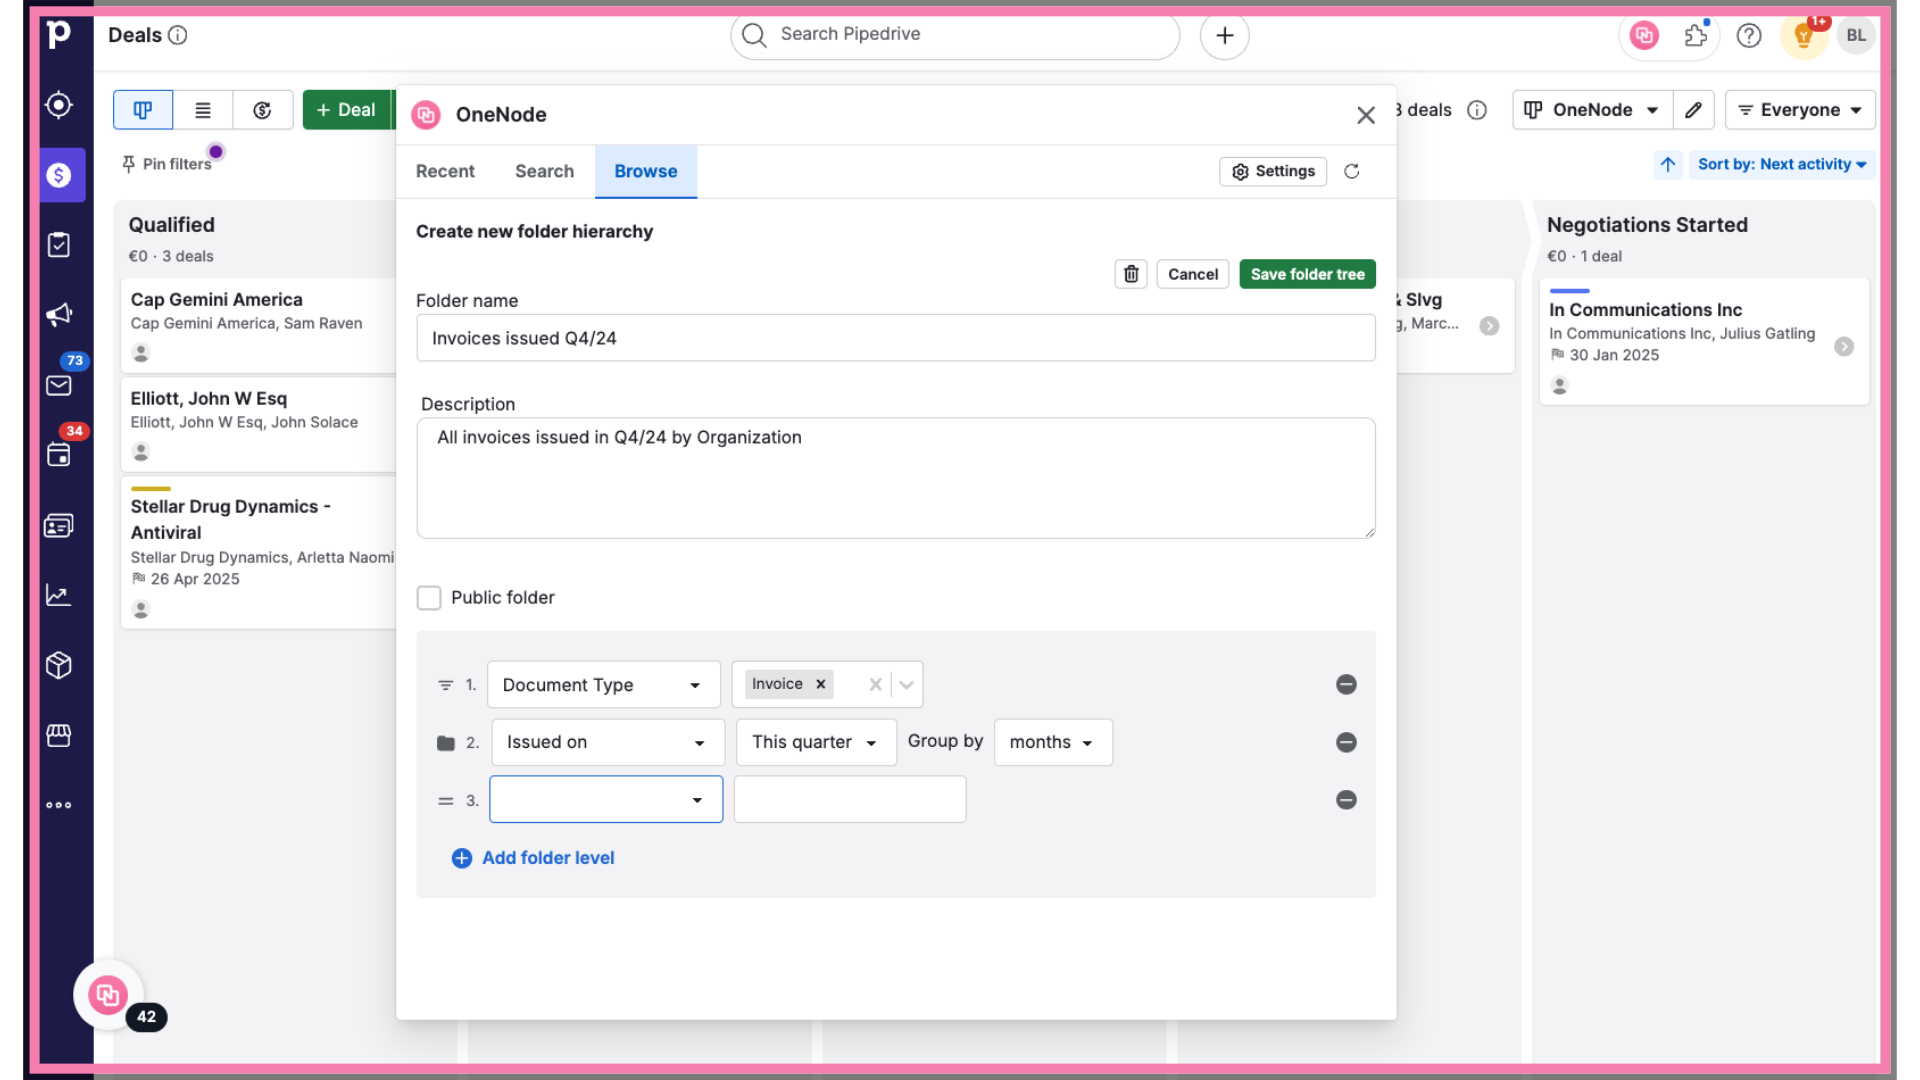Image resolution: width=1920 pixels, height=1080 pixels.
Task: Open the Cap Gemini America deal card
Action: tap(258, 325)
